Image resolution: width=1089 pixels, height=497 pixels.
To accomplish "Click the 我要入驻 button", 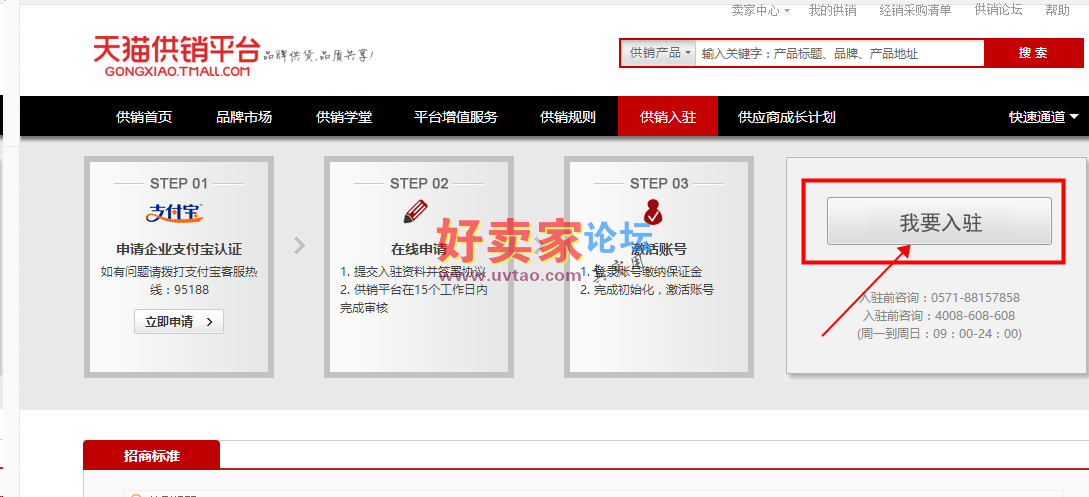I will [939, 222].
